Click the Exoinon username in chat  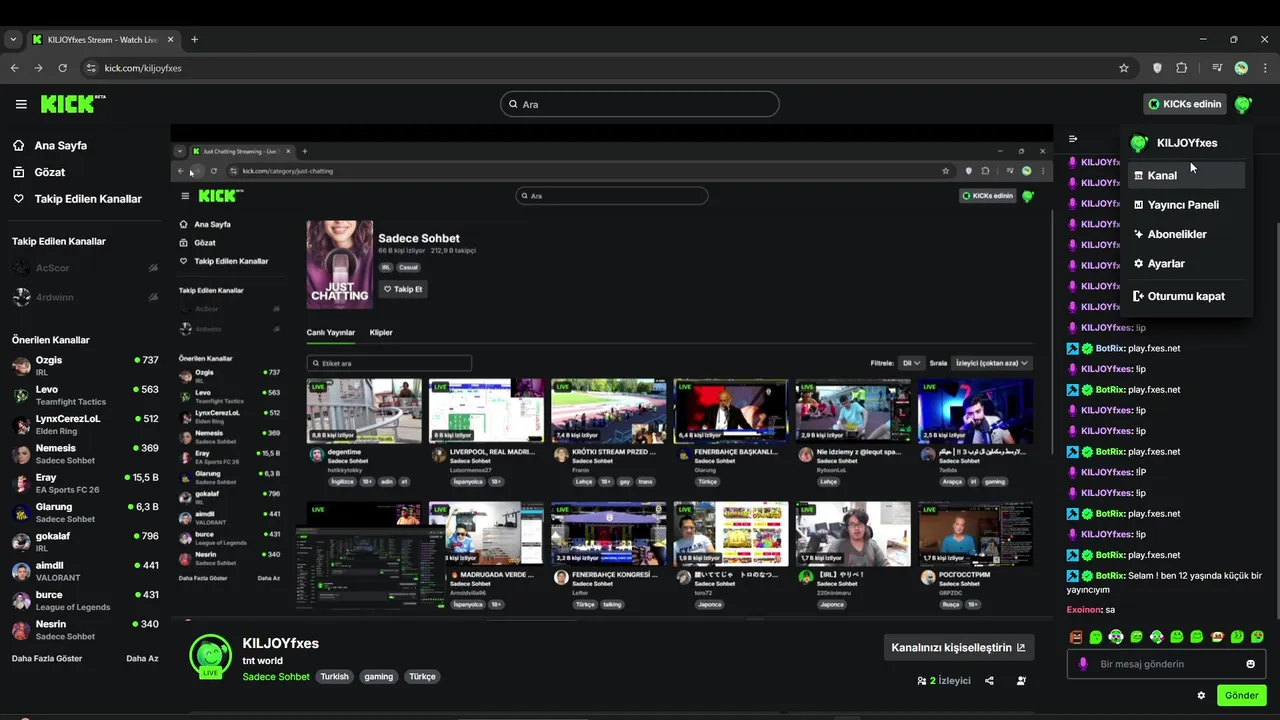(1084, 610)
